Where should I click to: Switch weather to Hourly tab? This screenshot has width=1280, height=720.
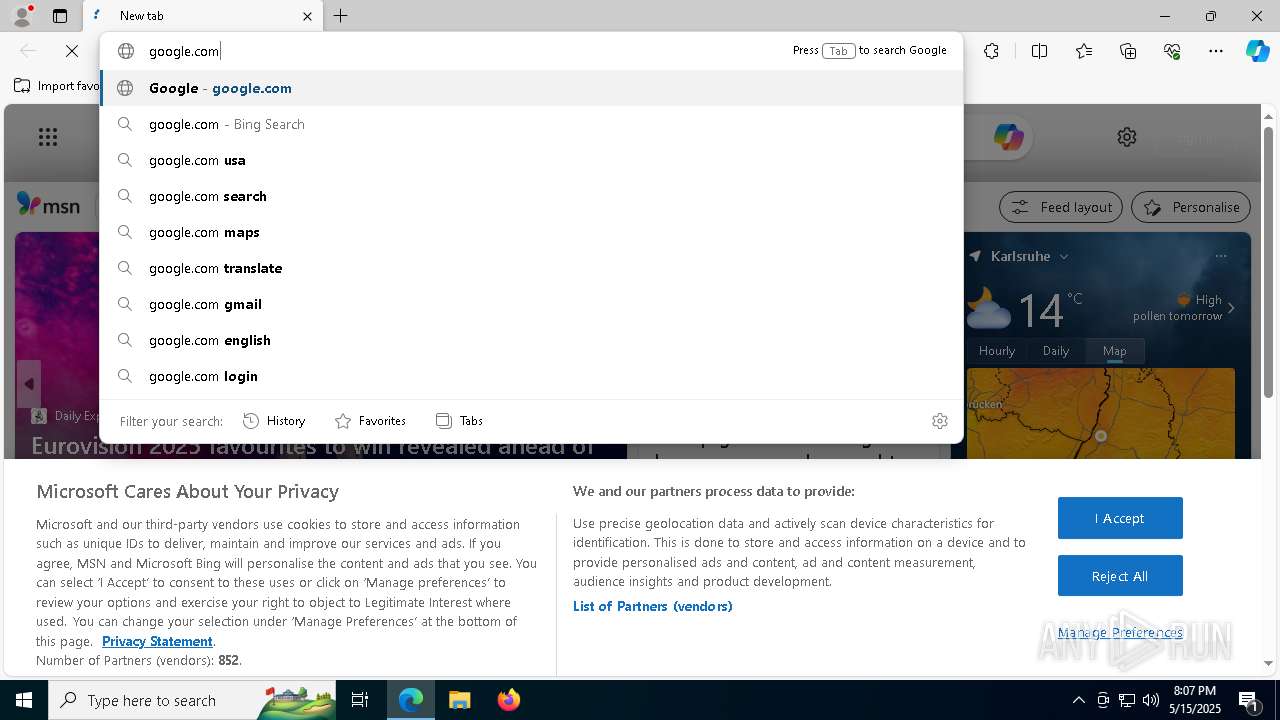[x=997, y=351]
